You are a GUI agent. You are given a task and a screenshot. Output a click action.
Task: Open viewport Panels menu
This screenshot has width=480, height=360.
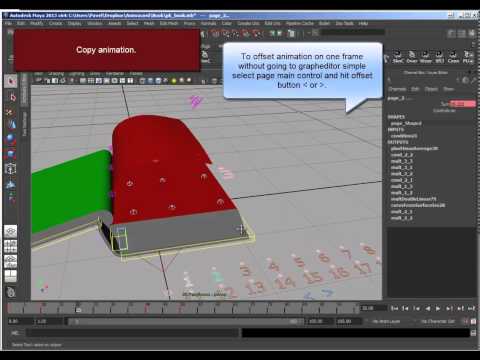tap(136, 73)
